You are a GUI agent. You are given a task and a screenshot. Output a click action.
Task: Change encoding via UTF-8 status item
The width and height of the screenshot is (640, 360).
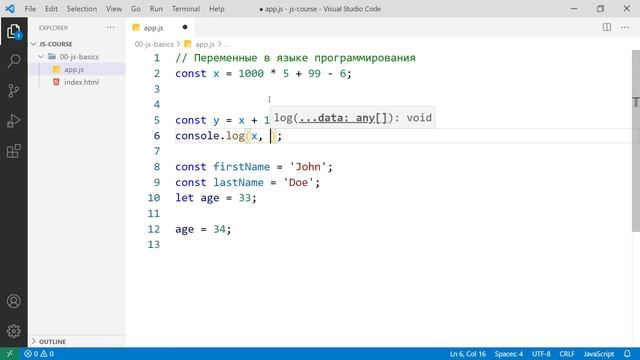tap(541, 354)
